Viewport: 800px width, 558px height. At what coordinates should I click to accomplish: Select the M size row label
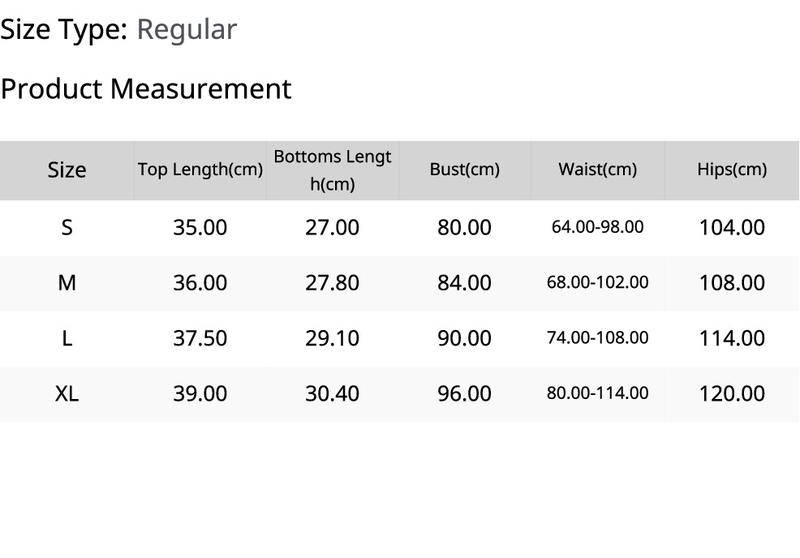coord(67,283)
